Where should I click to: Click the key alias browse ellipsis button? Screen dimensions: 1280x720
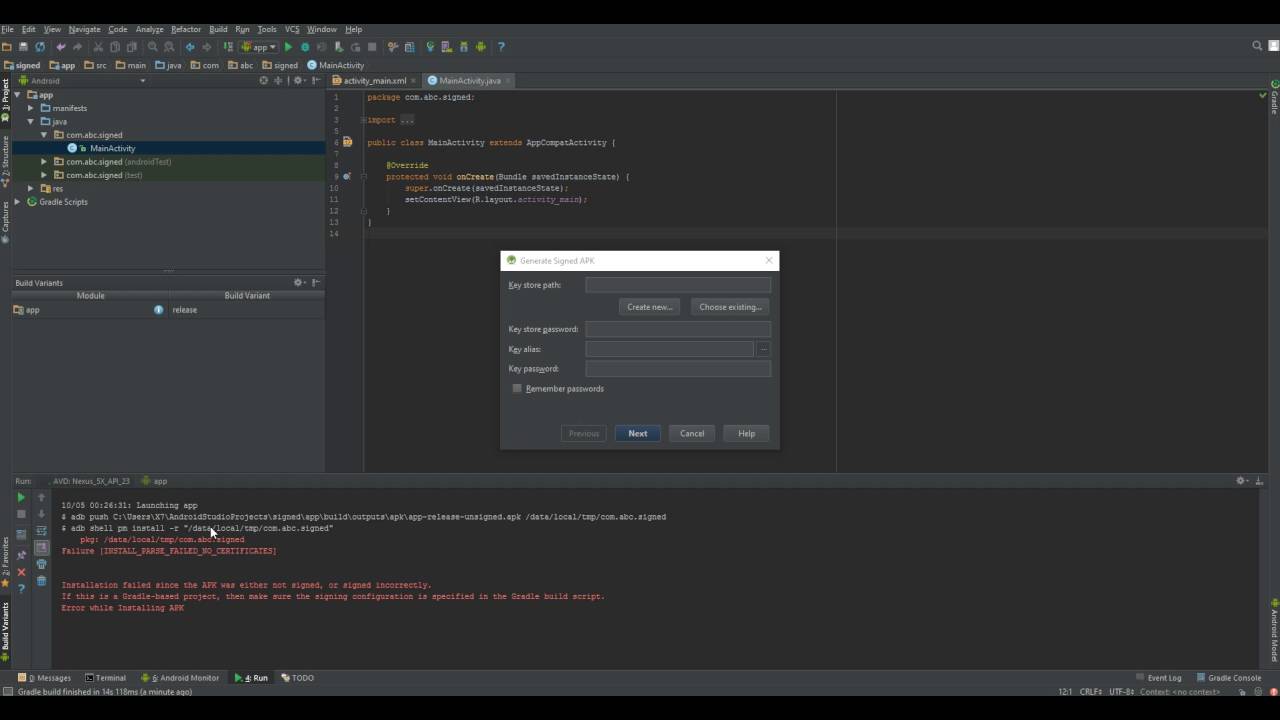(x=763, y=349)
